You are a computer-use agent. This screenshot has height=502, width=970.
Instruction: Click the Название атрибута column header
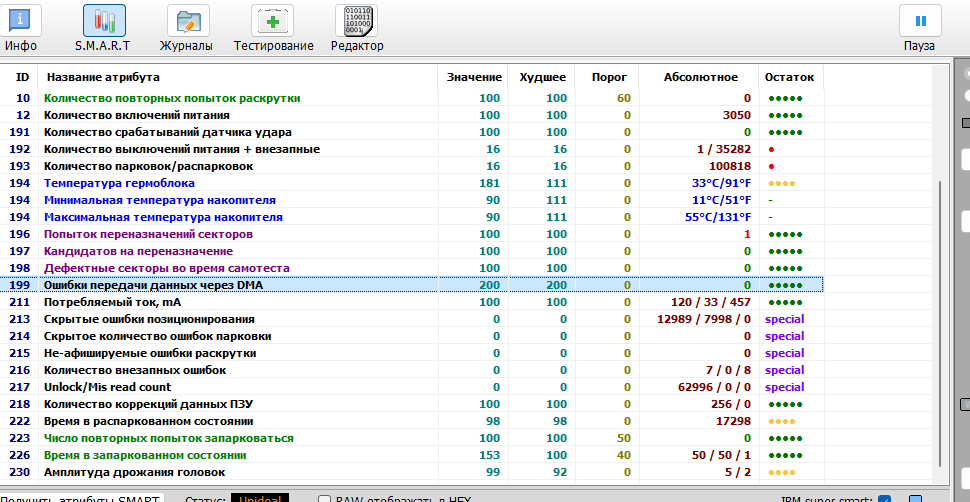pyautogui.click(x=103, y=77)
